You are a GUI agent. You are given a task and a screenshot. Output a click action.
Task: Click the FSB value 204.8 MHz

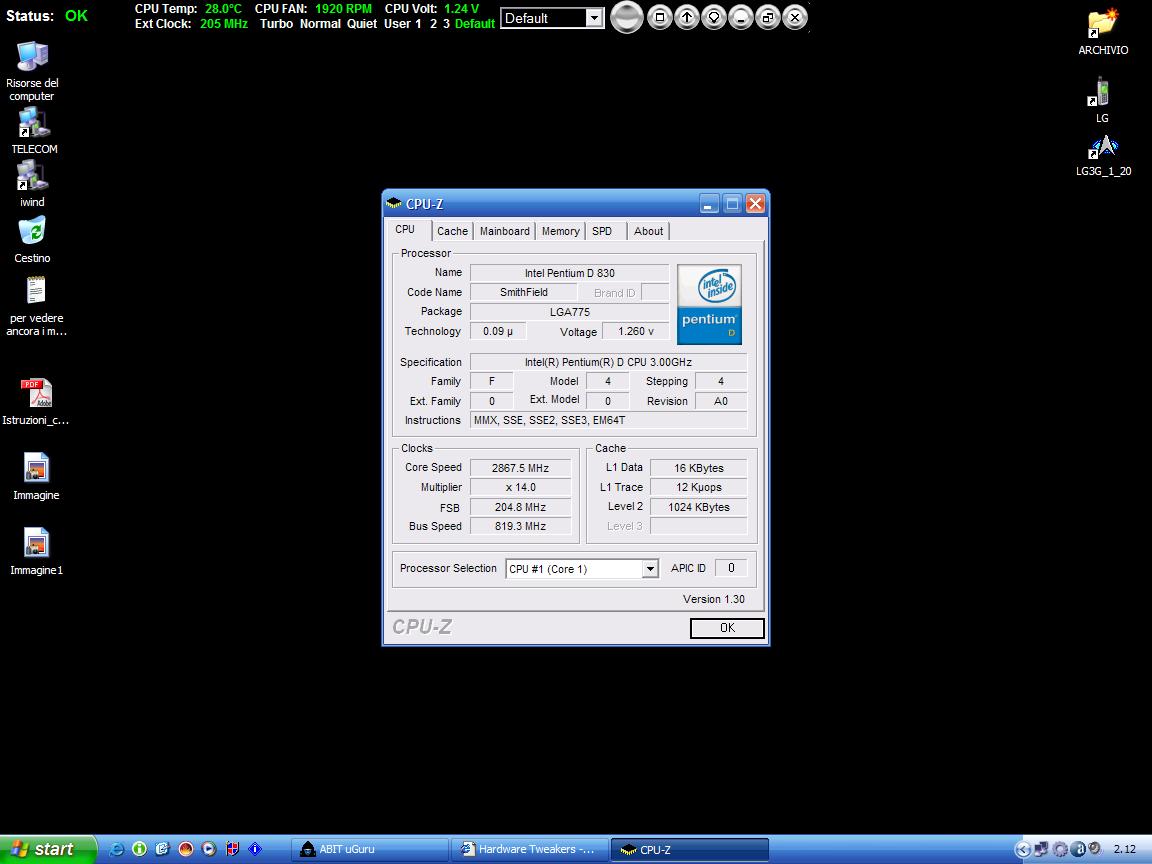520,507
